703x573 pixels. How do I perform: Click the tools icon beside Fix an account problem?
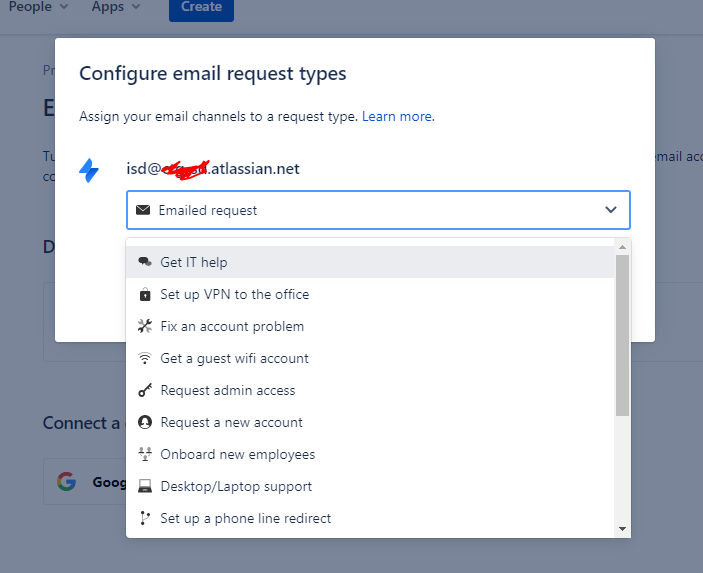point(144,326)
